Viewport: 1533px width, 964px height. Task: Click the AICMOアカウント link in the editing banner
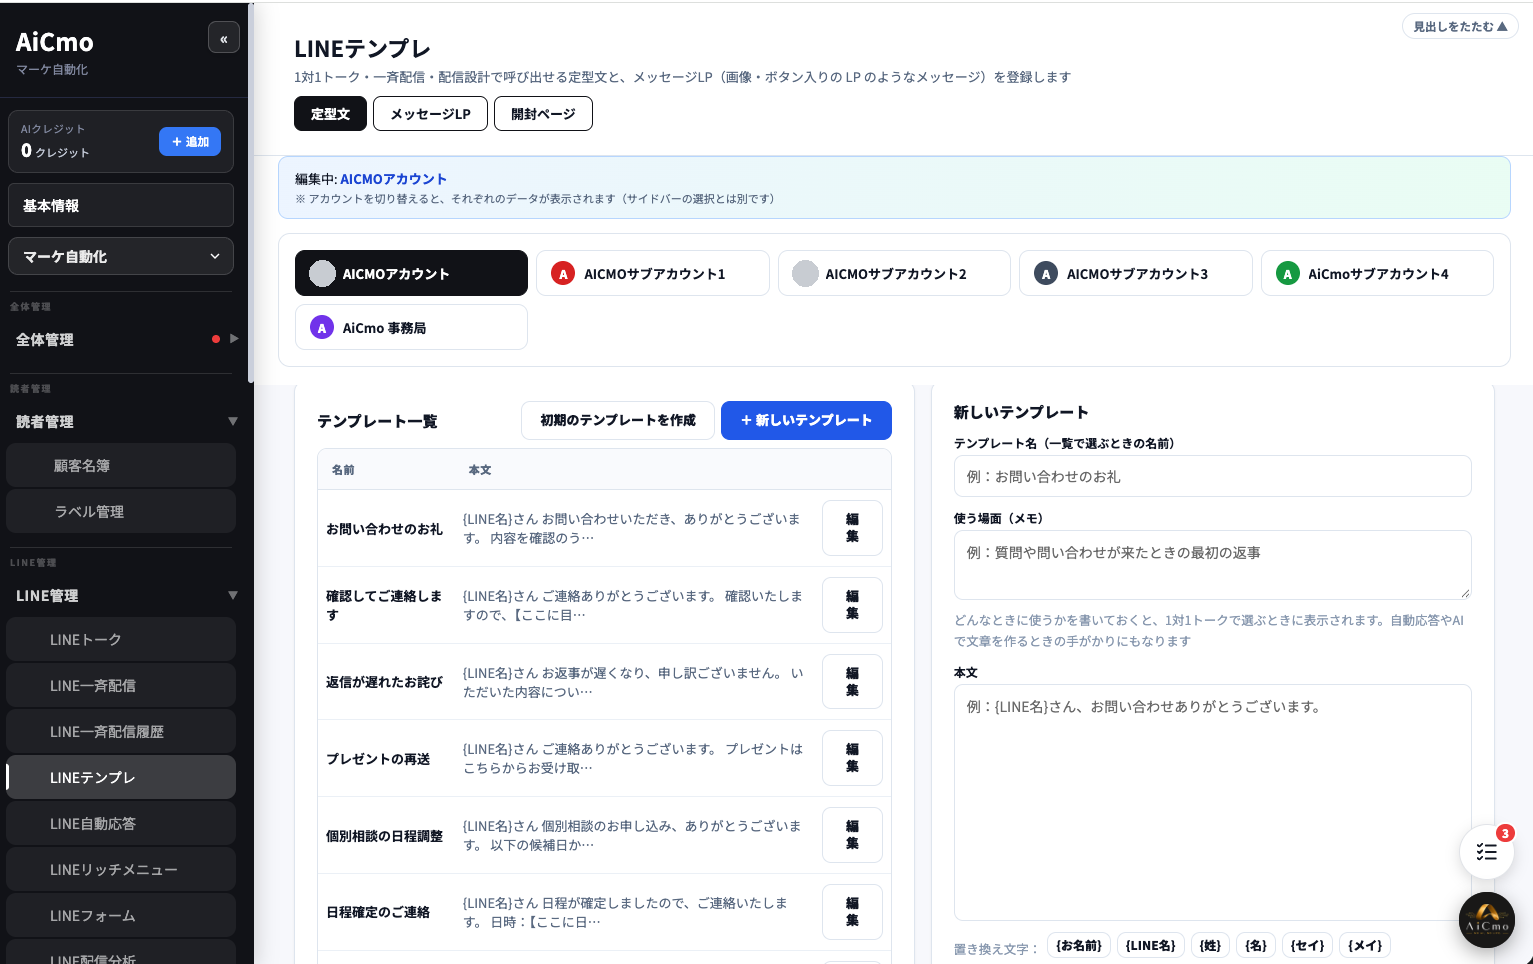pos(393,179)
